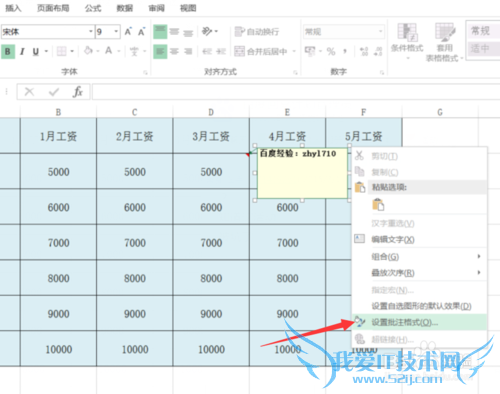Toggle Underline formatting (U)
The image size is (500, 394).
pos(36,52)
